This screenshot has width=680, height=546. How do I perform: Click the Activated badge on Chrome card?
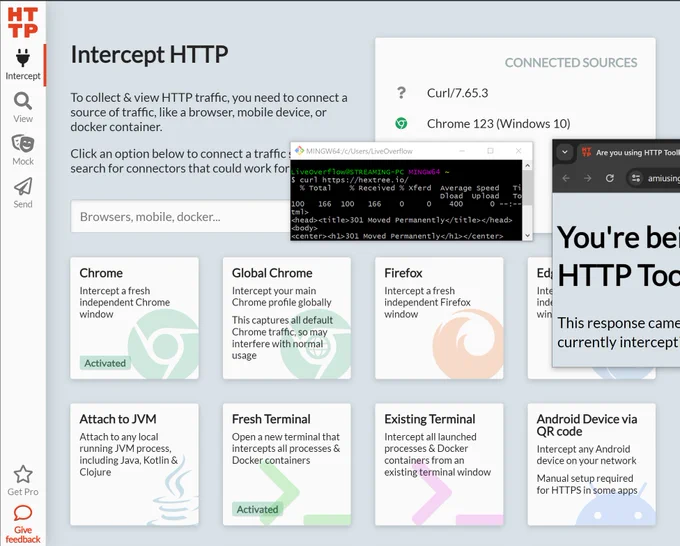[x=105, y=363]
